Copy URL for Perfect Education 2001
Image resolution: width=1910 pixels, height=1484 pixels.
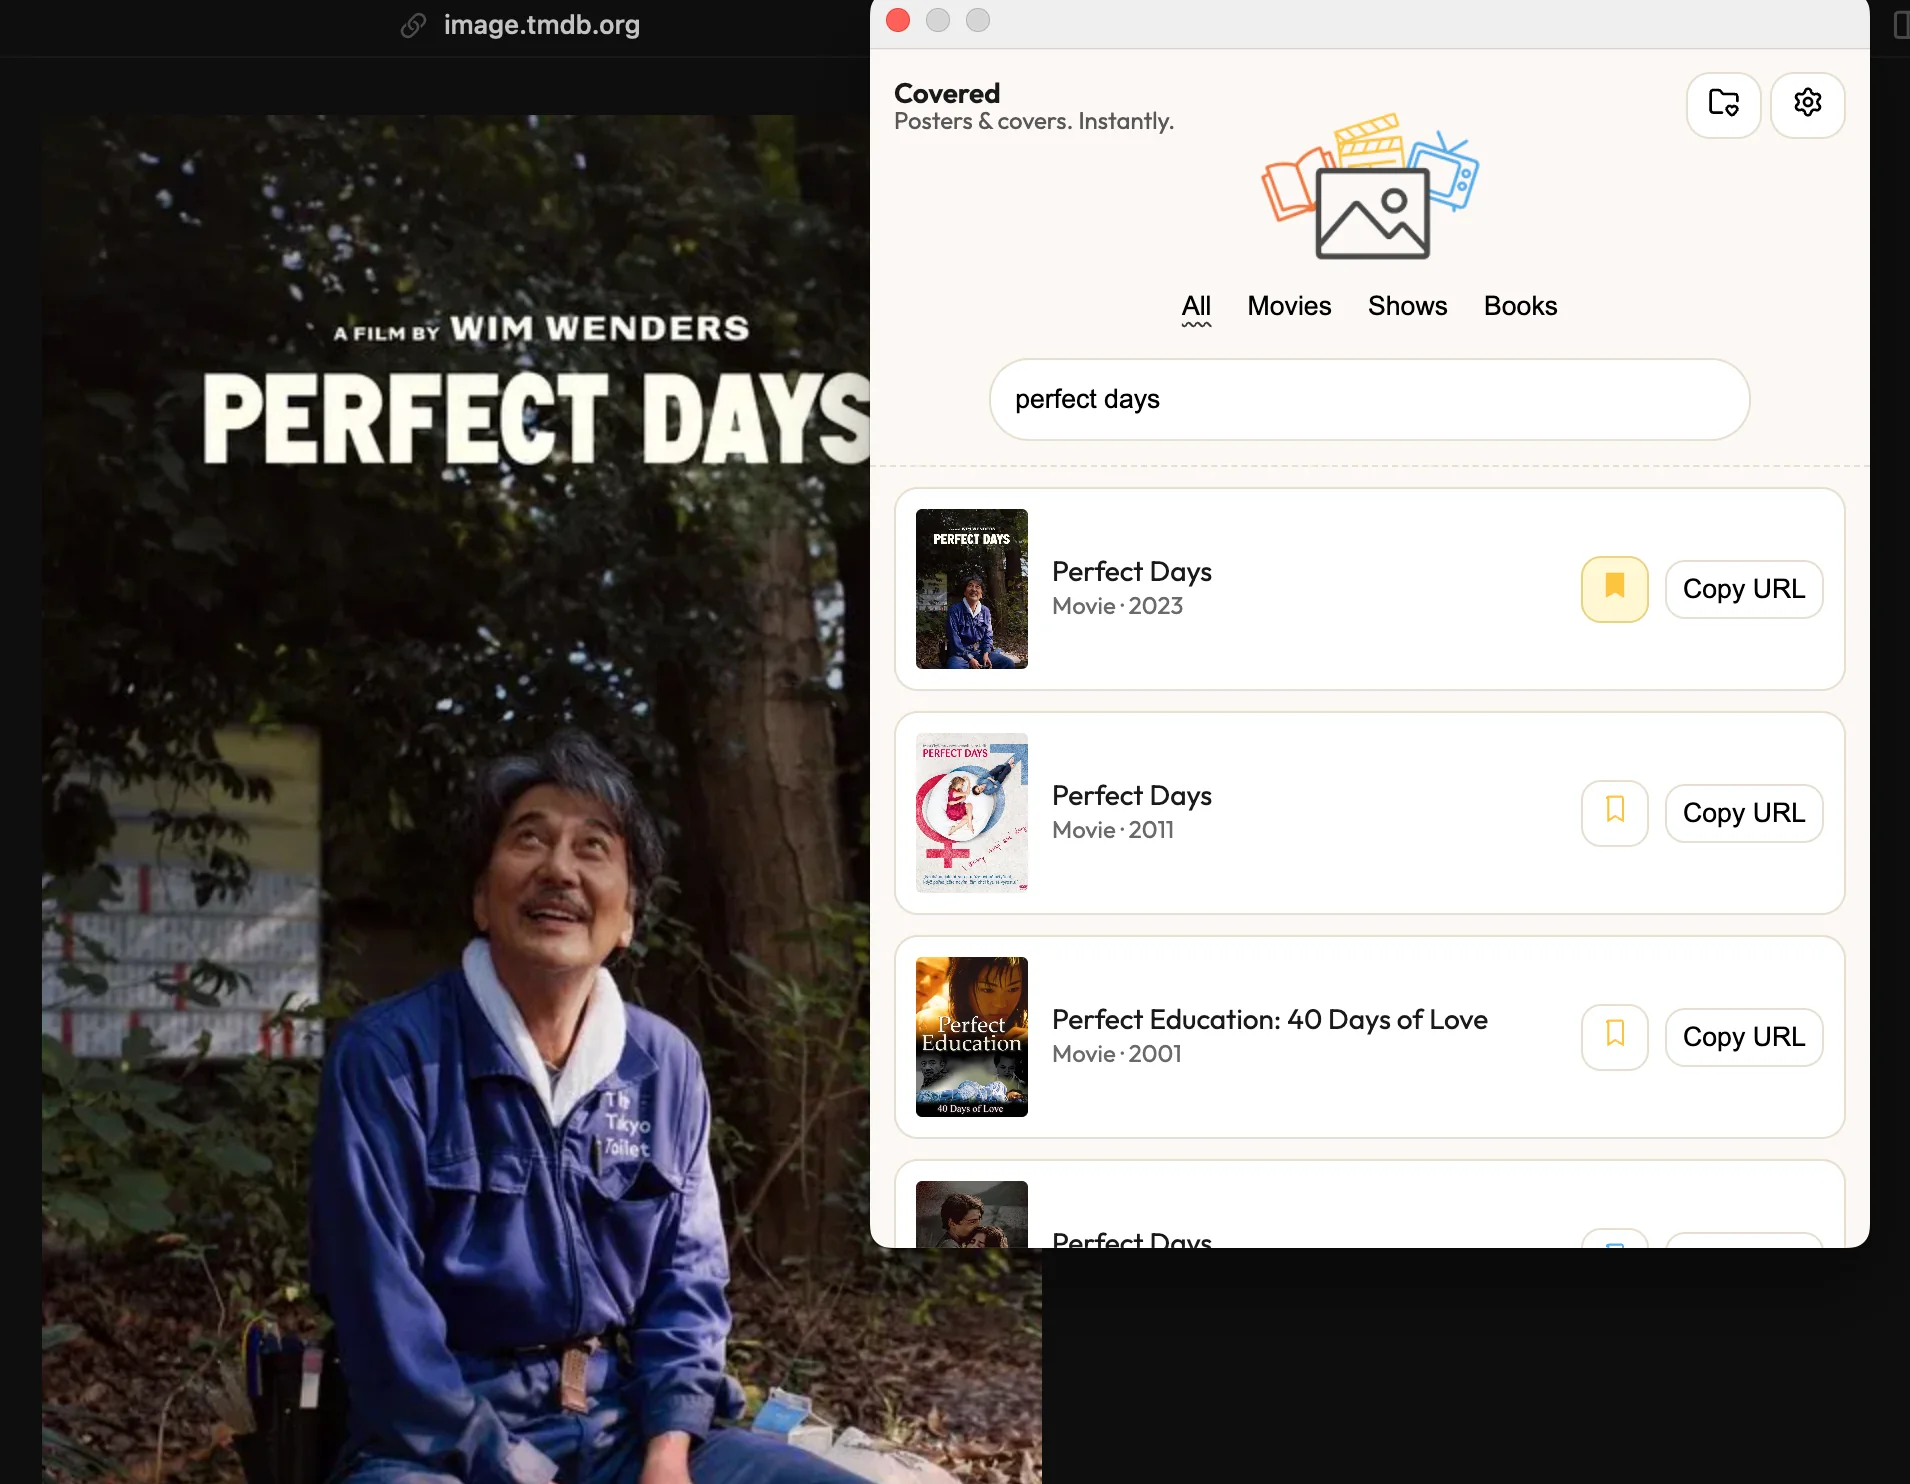pos(1743,1037)
